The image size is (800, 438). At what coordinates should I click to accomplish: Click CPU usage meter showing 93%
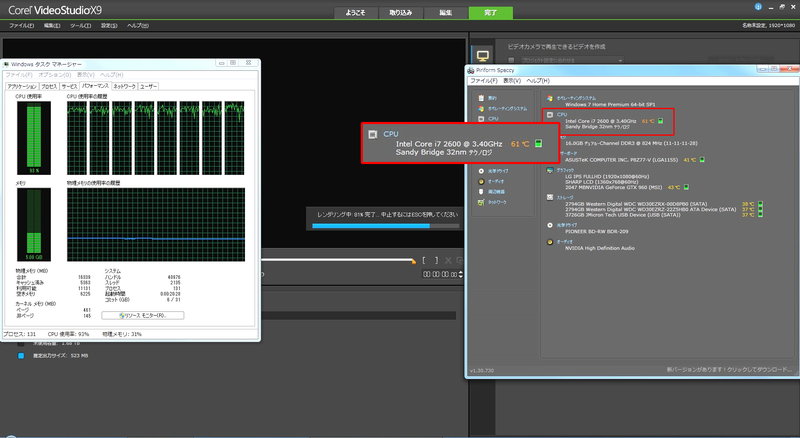tap(34, 138)
